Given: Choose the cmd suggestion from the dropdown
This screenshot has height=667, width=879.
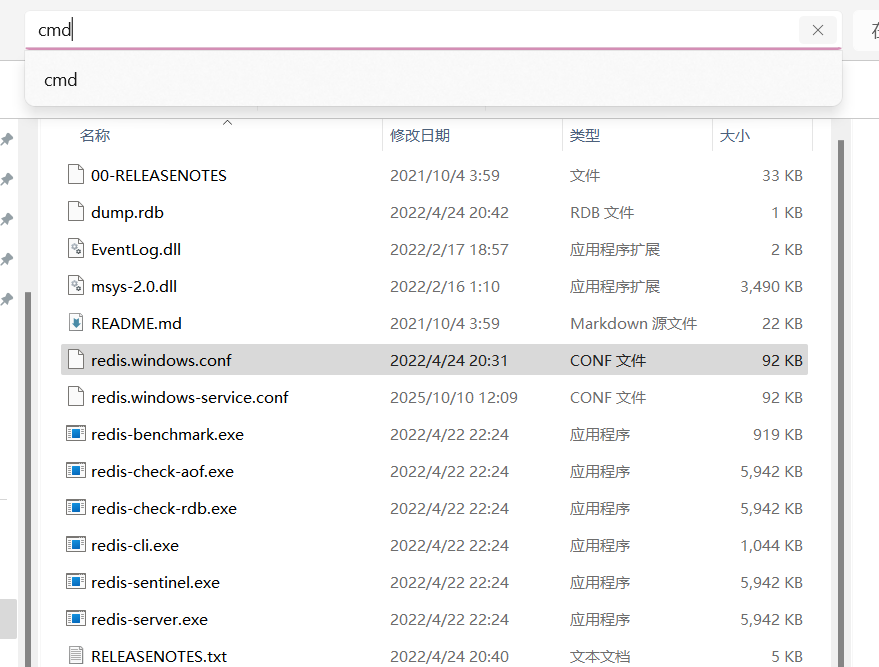Looking at the screenshot, I should click(433, 80).
